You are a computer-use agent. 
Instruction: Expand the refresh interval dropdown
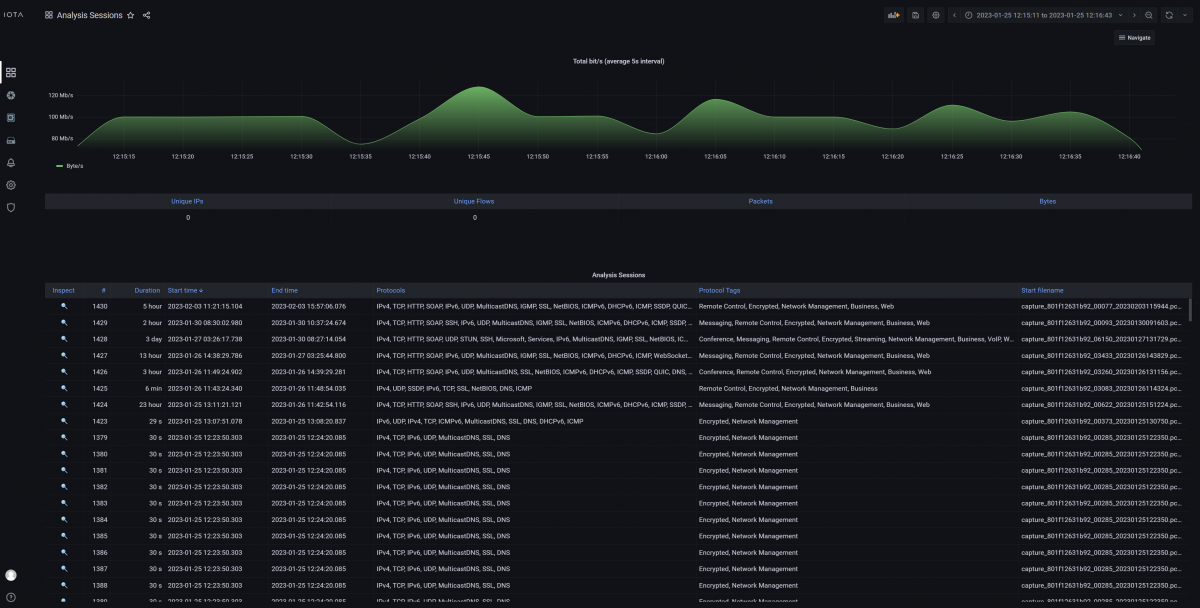point(1186,15)
